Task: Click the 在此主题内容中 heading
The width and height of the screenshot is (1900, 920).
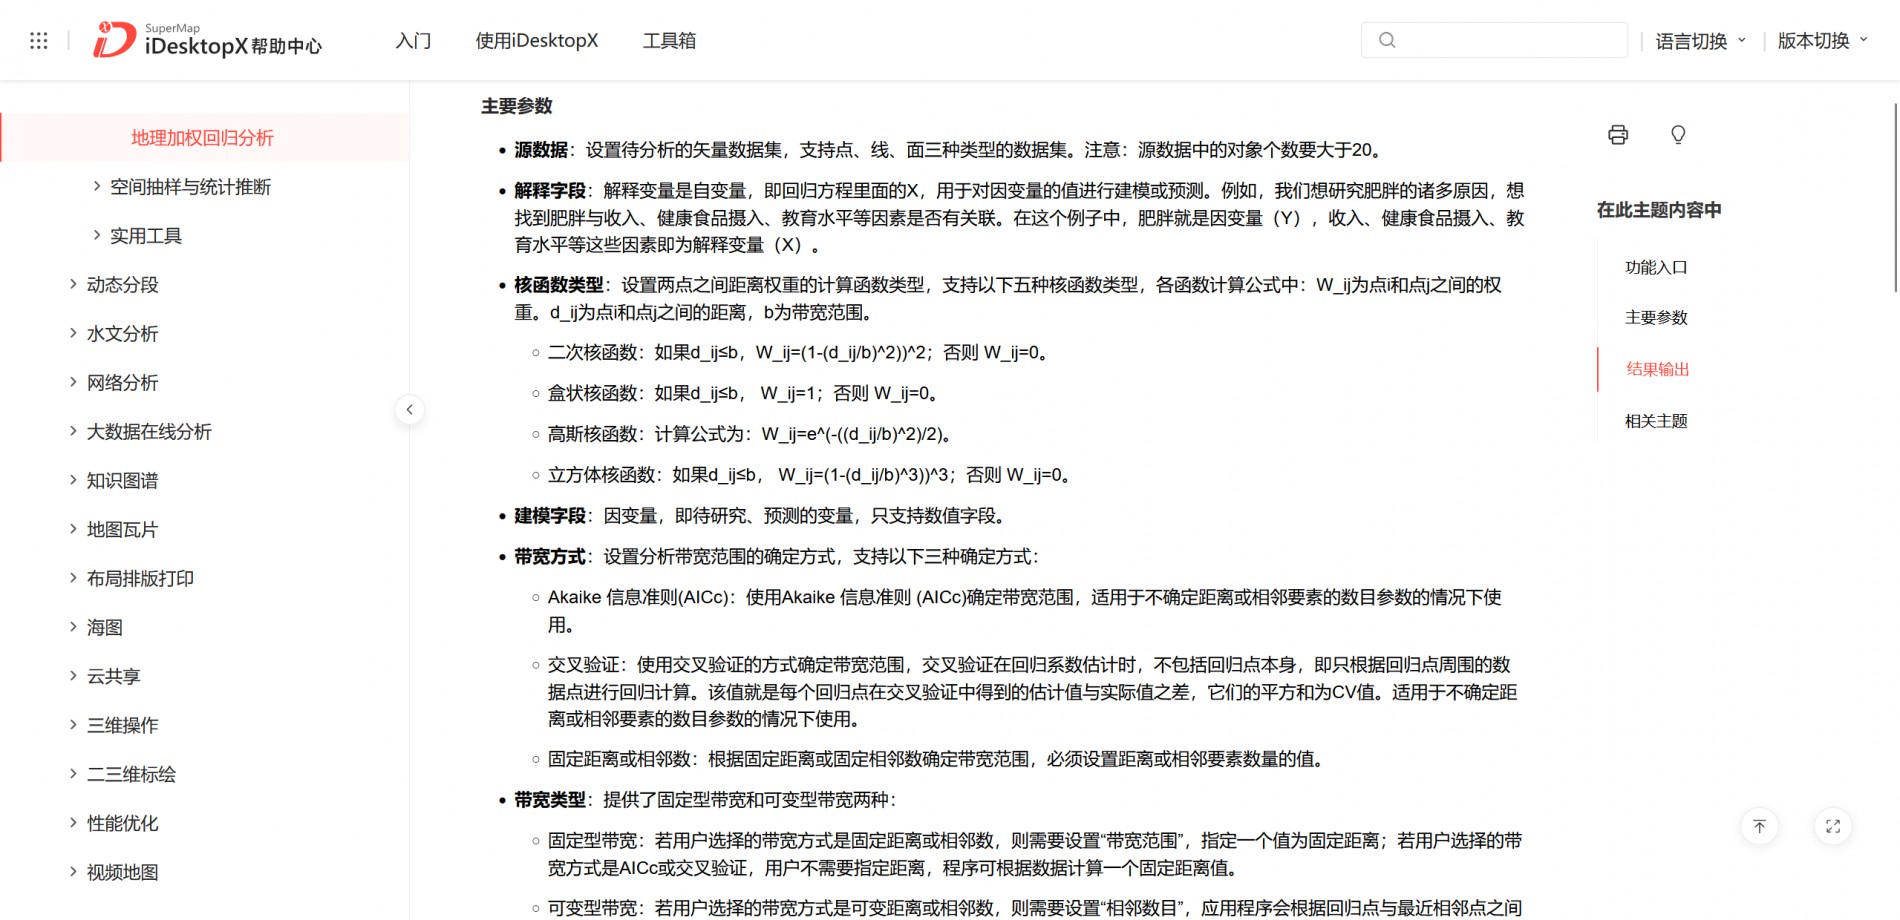Action: pos(1659,210)
